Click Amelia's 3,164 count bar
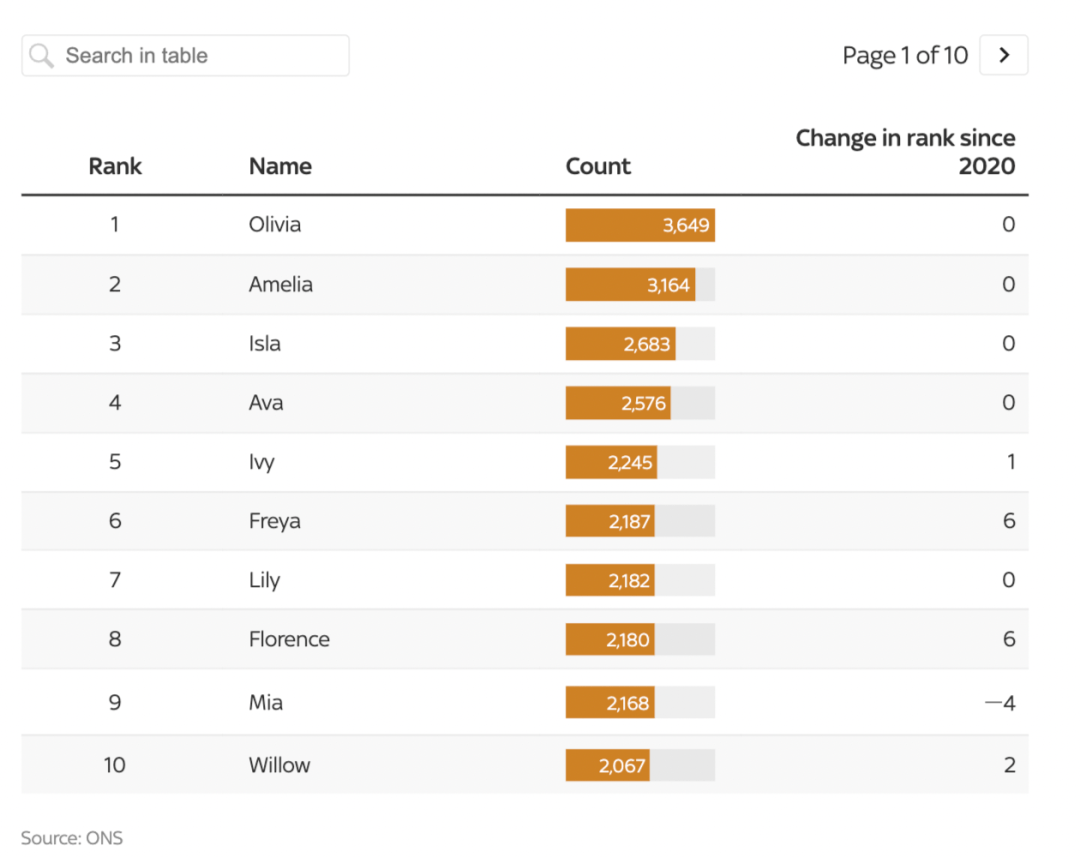The width and height of the screenshot is (1080, 857). 630,285
